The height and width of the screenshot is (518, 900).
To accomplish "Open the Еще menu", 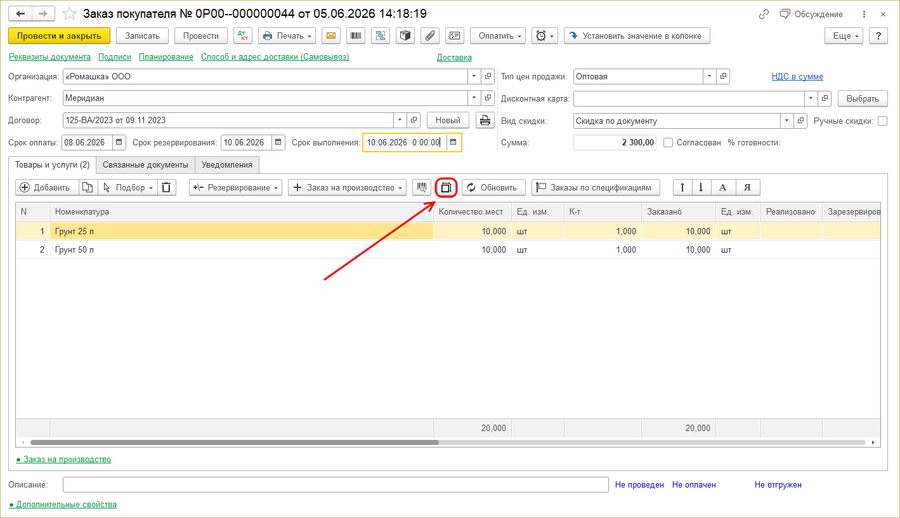I will [844, 36].
